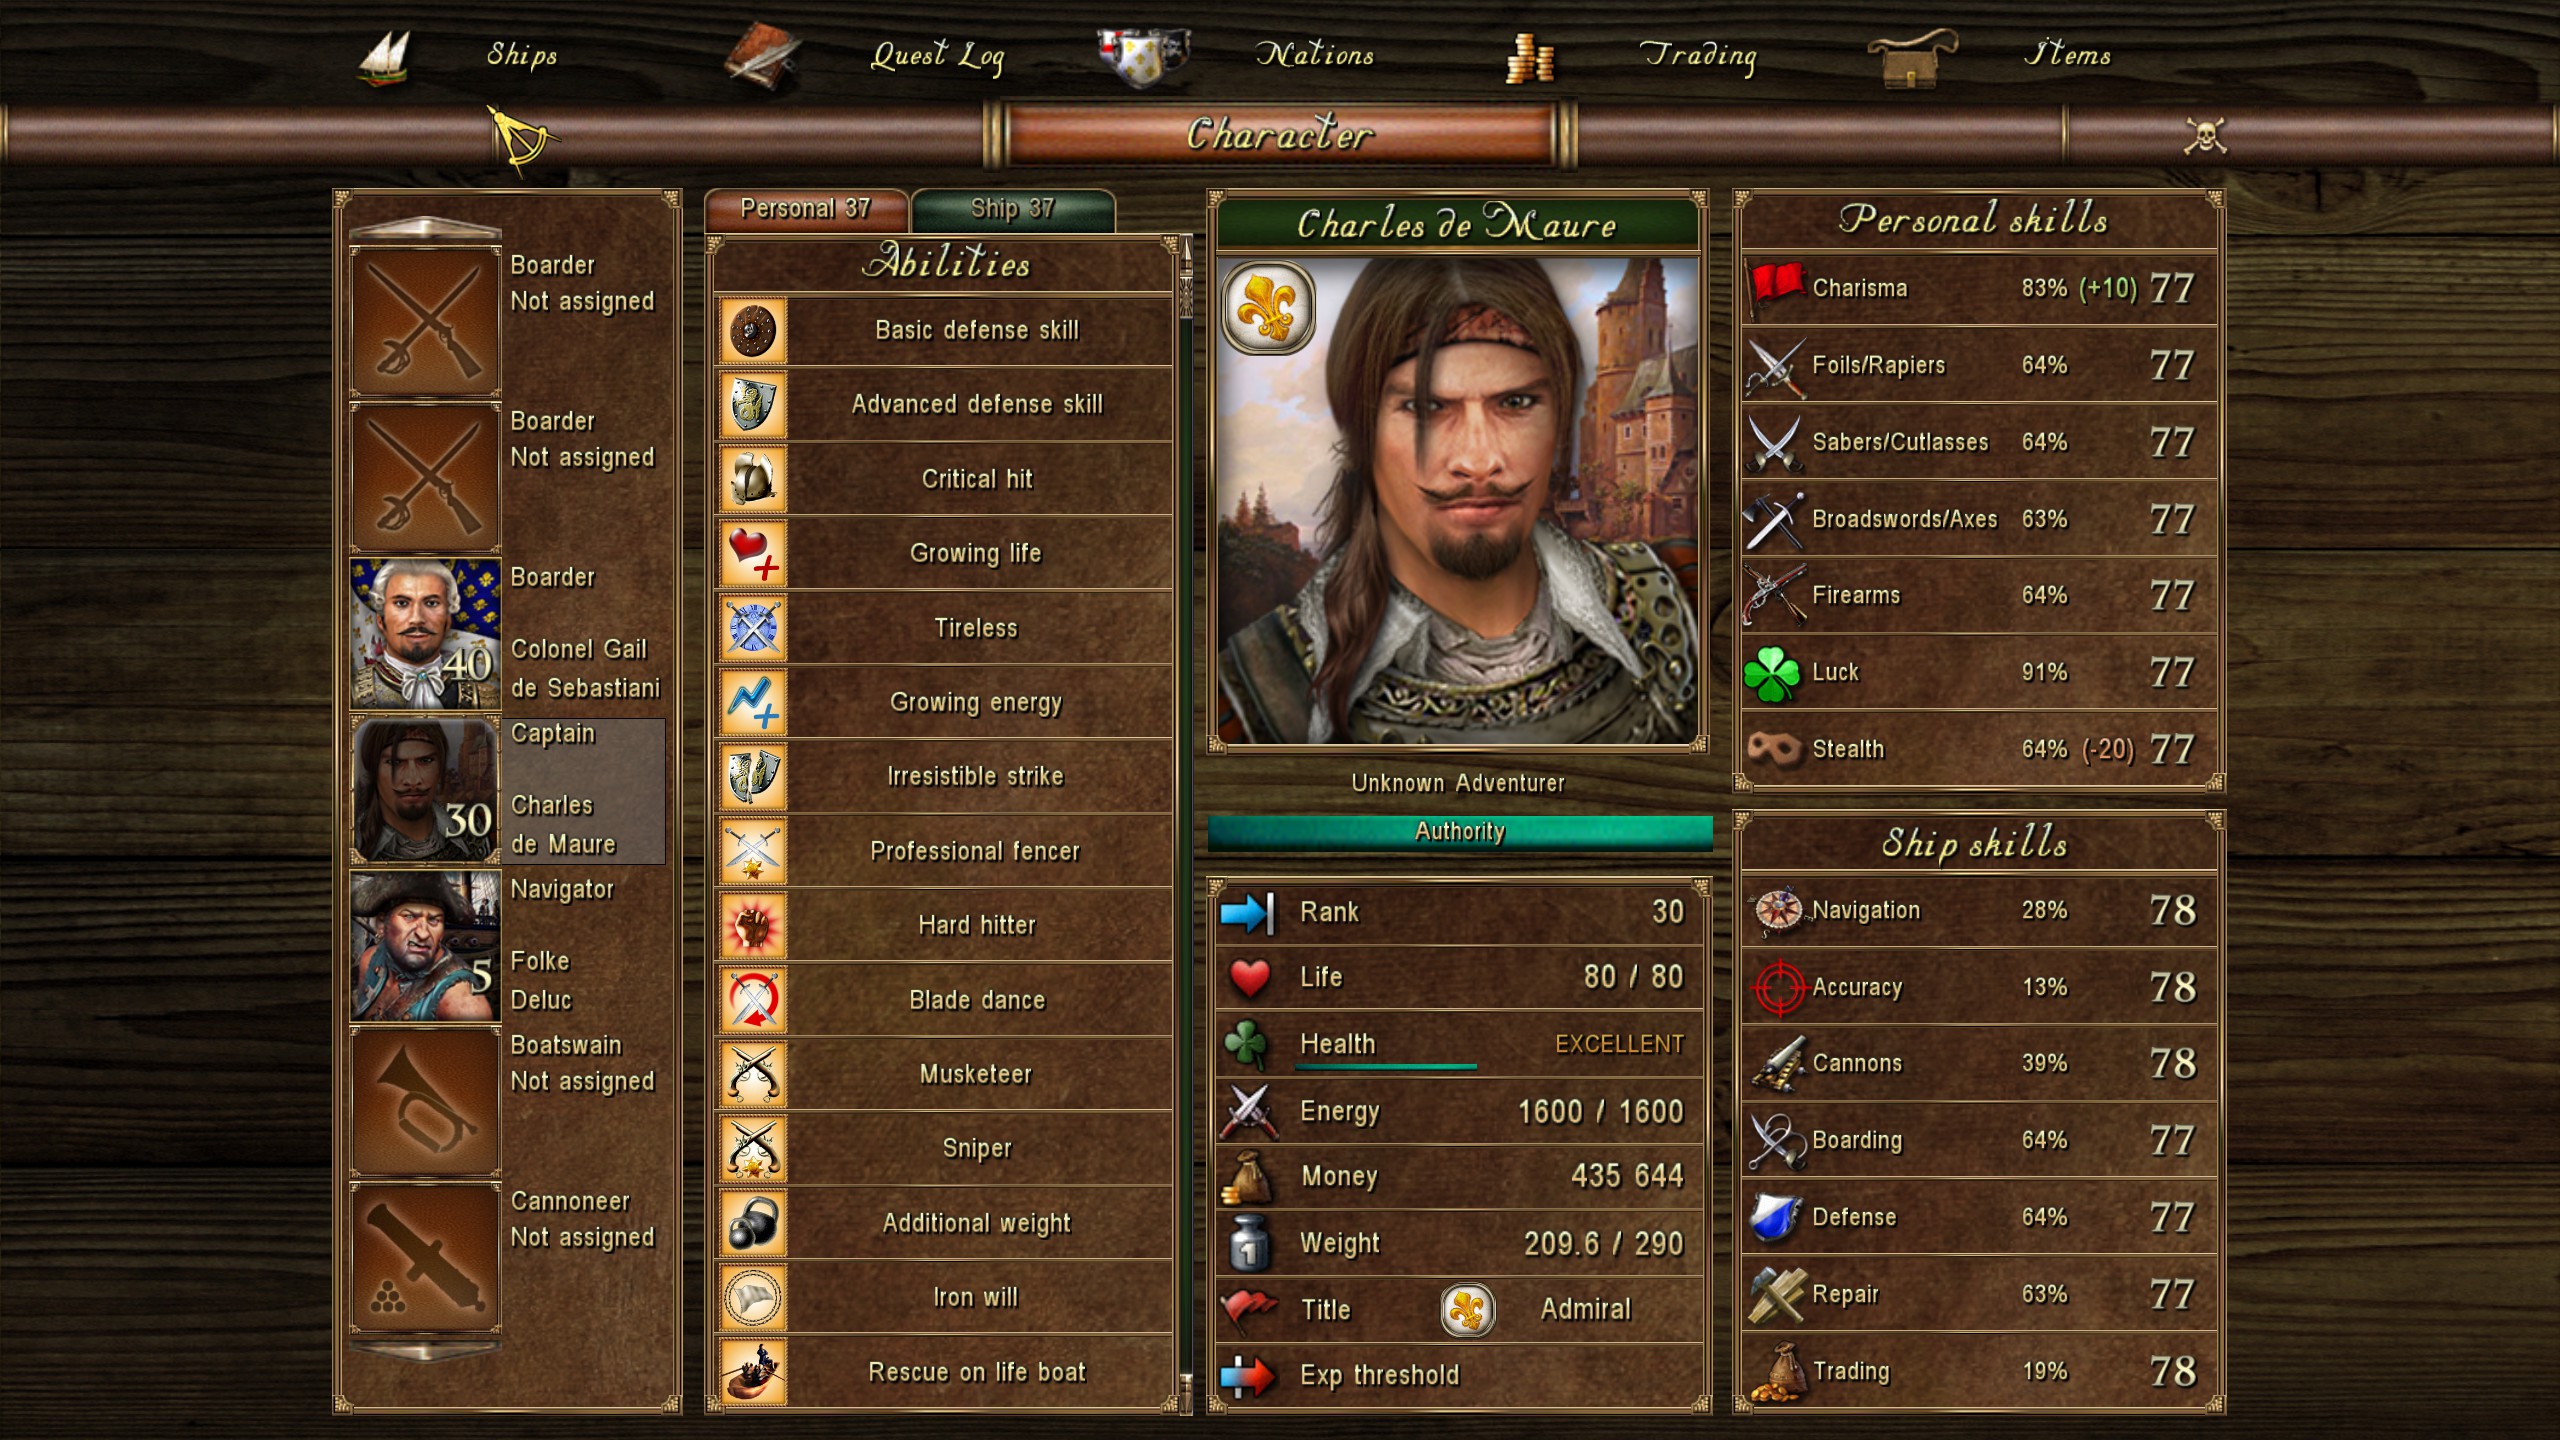Screen dimensions: 2560x1440
Task: Click the Authority progress bar
Action: click(1460, 832)
